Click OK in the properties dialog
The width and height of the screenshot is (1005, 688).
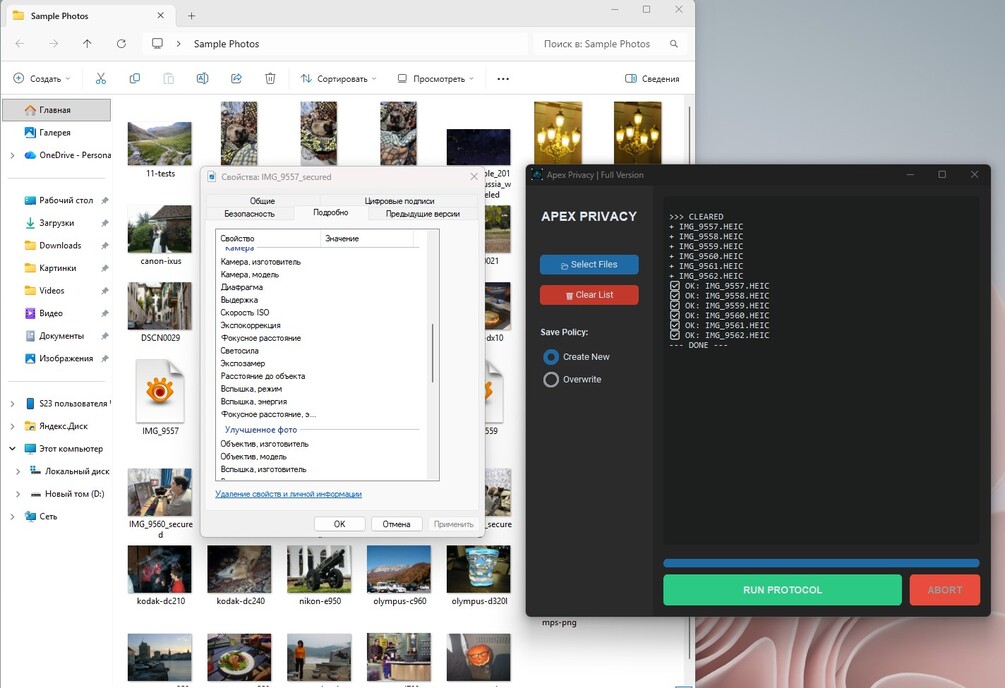pos(340,524)
